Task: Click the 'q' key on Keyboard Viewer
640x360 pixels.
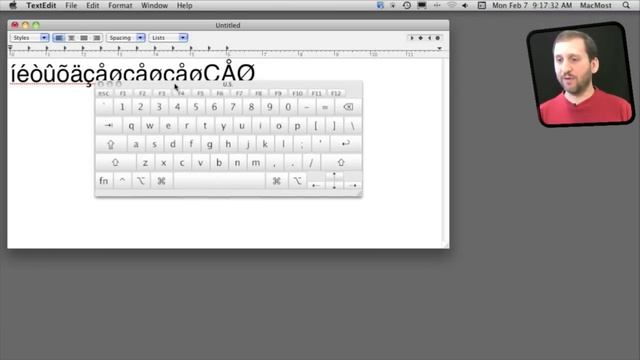Action: pyautogui.click(x=131, y=126)
